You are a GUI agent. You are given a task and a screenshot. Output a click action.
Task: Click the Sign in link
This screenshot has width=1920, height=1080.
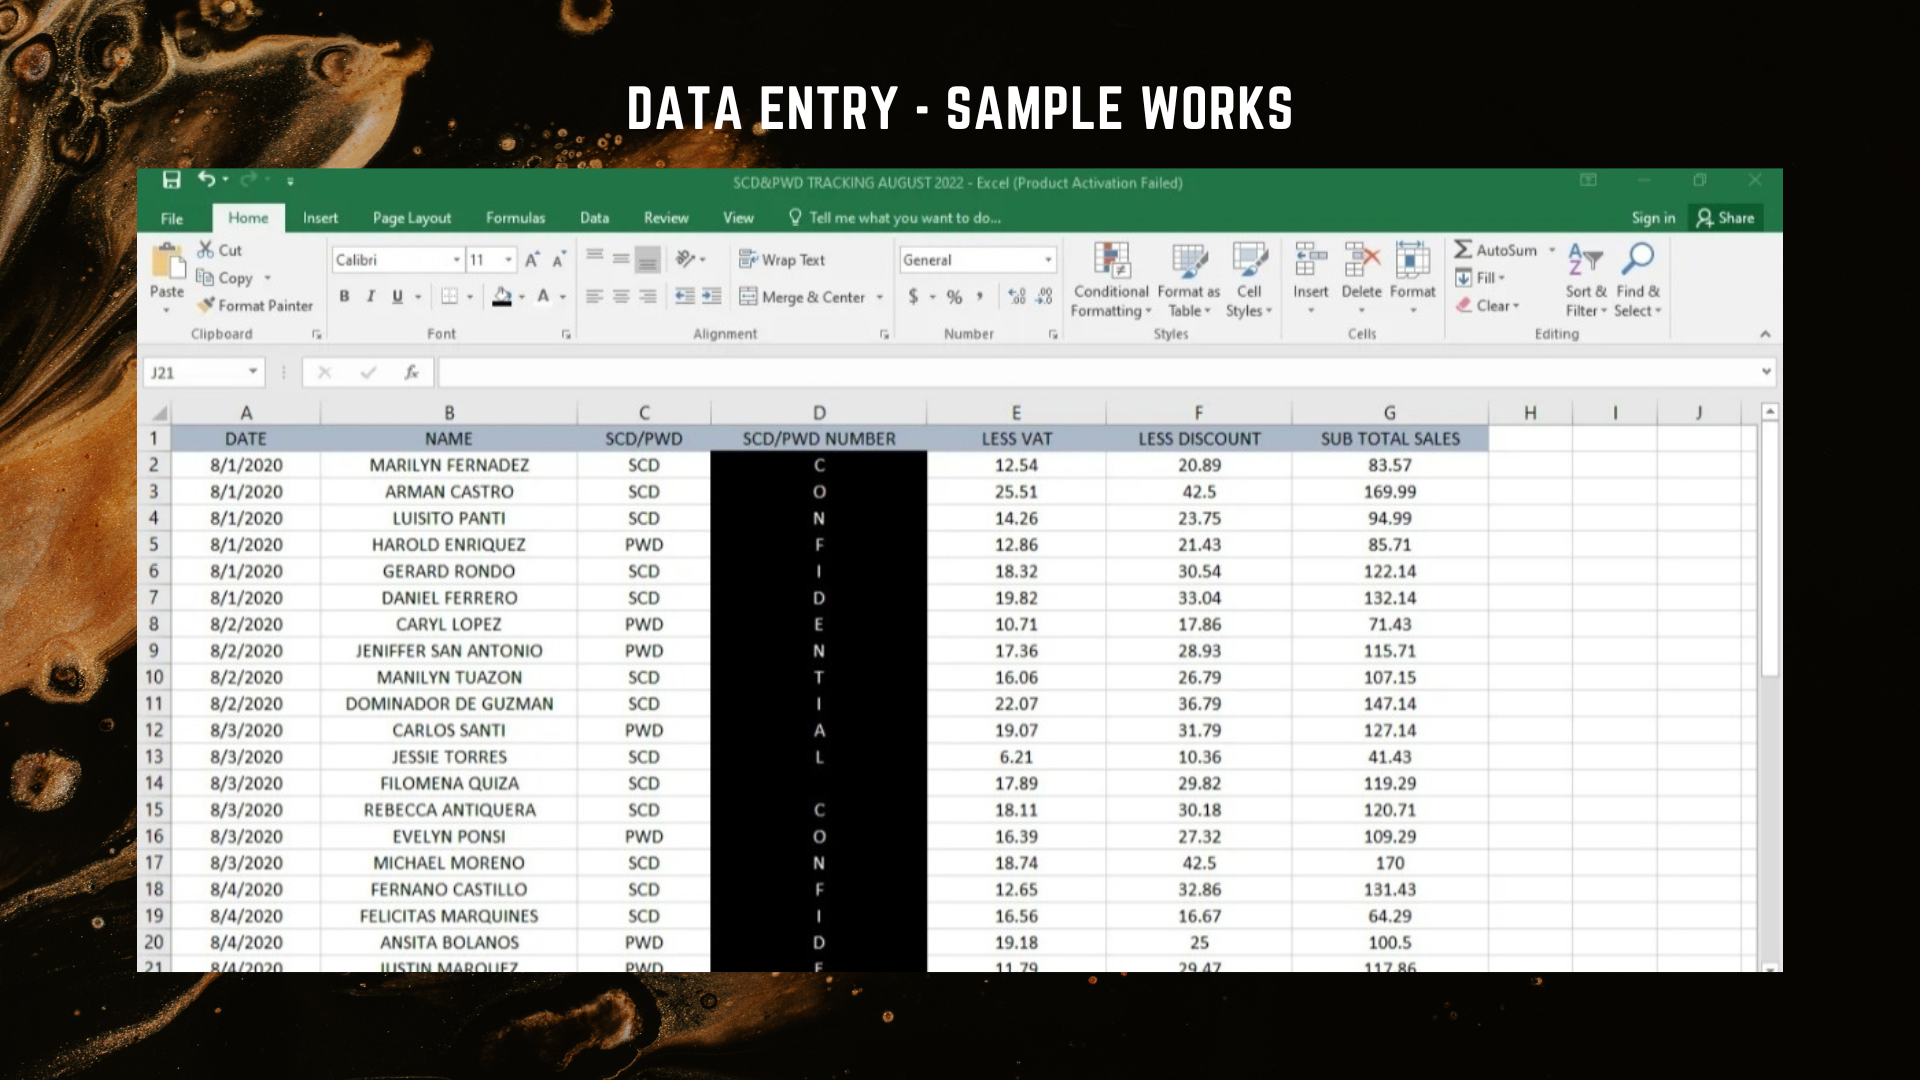point(1652,218)
